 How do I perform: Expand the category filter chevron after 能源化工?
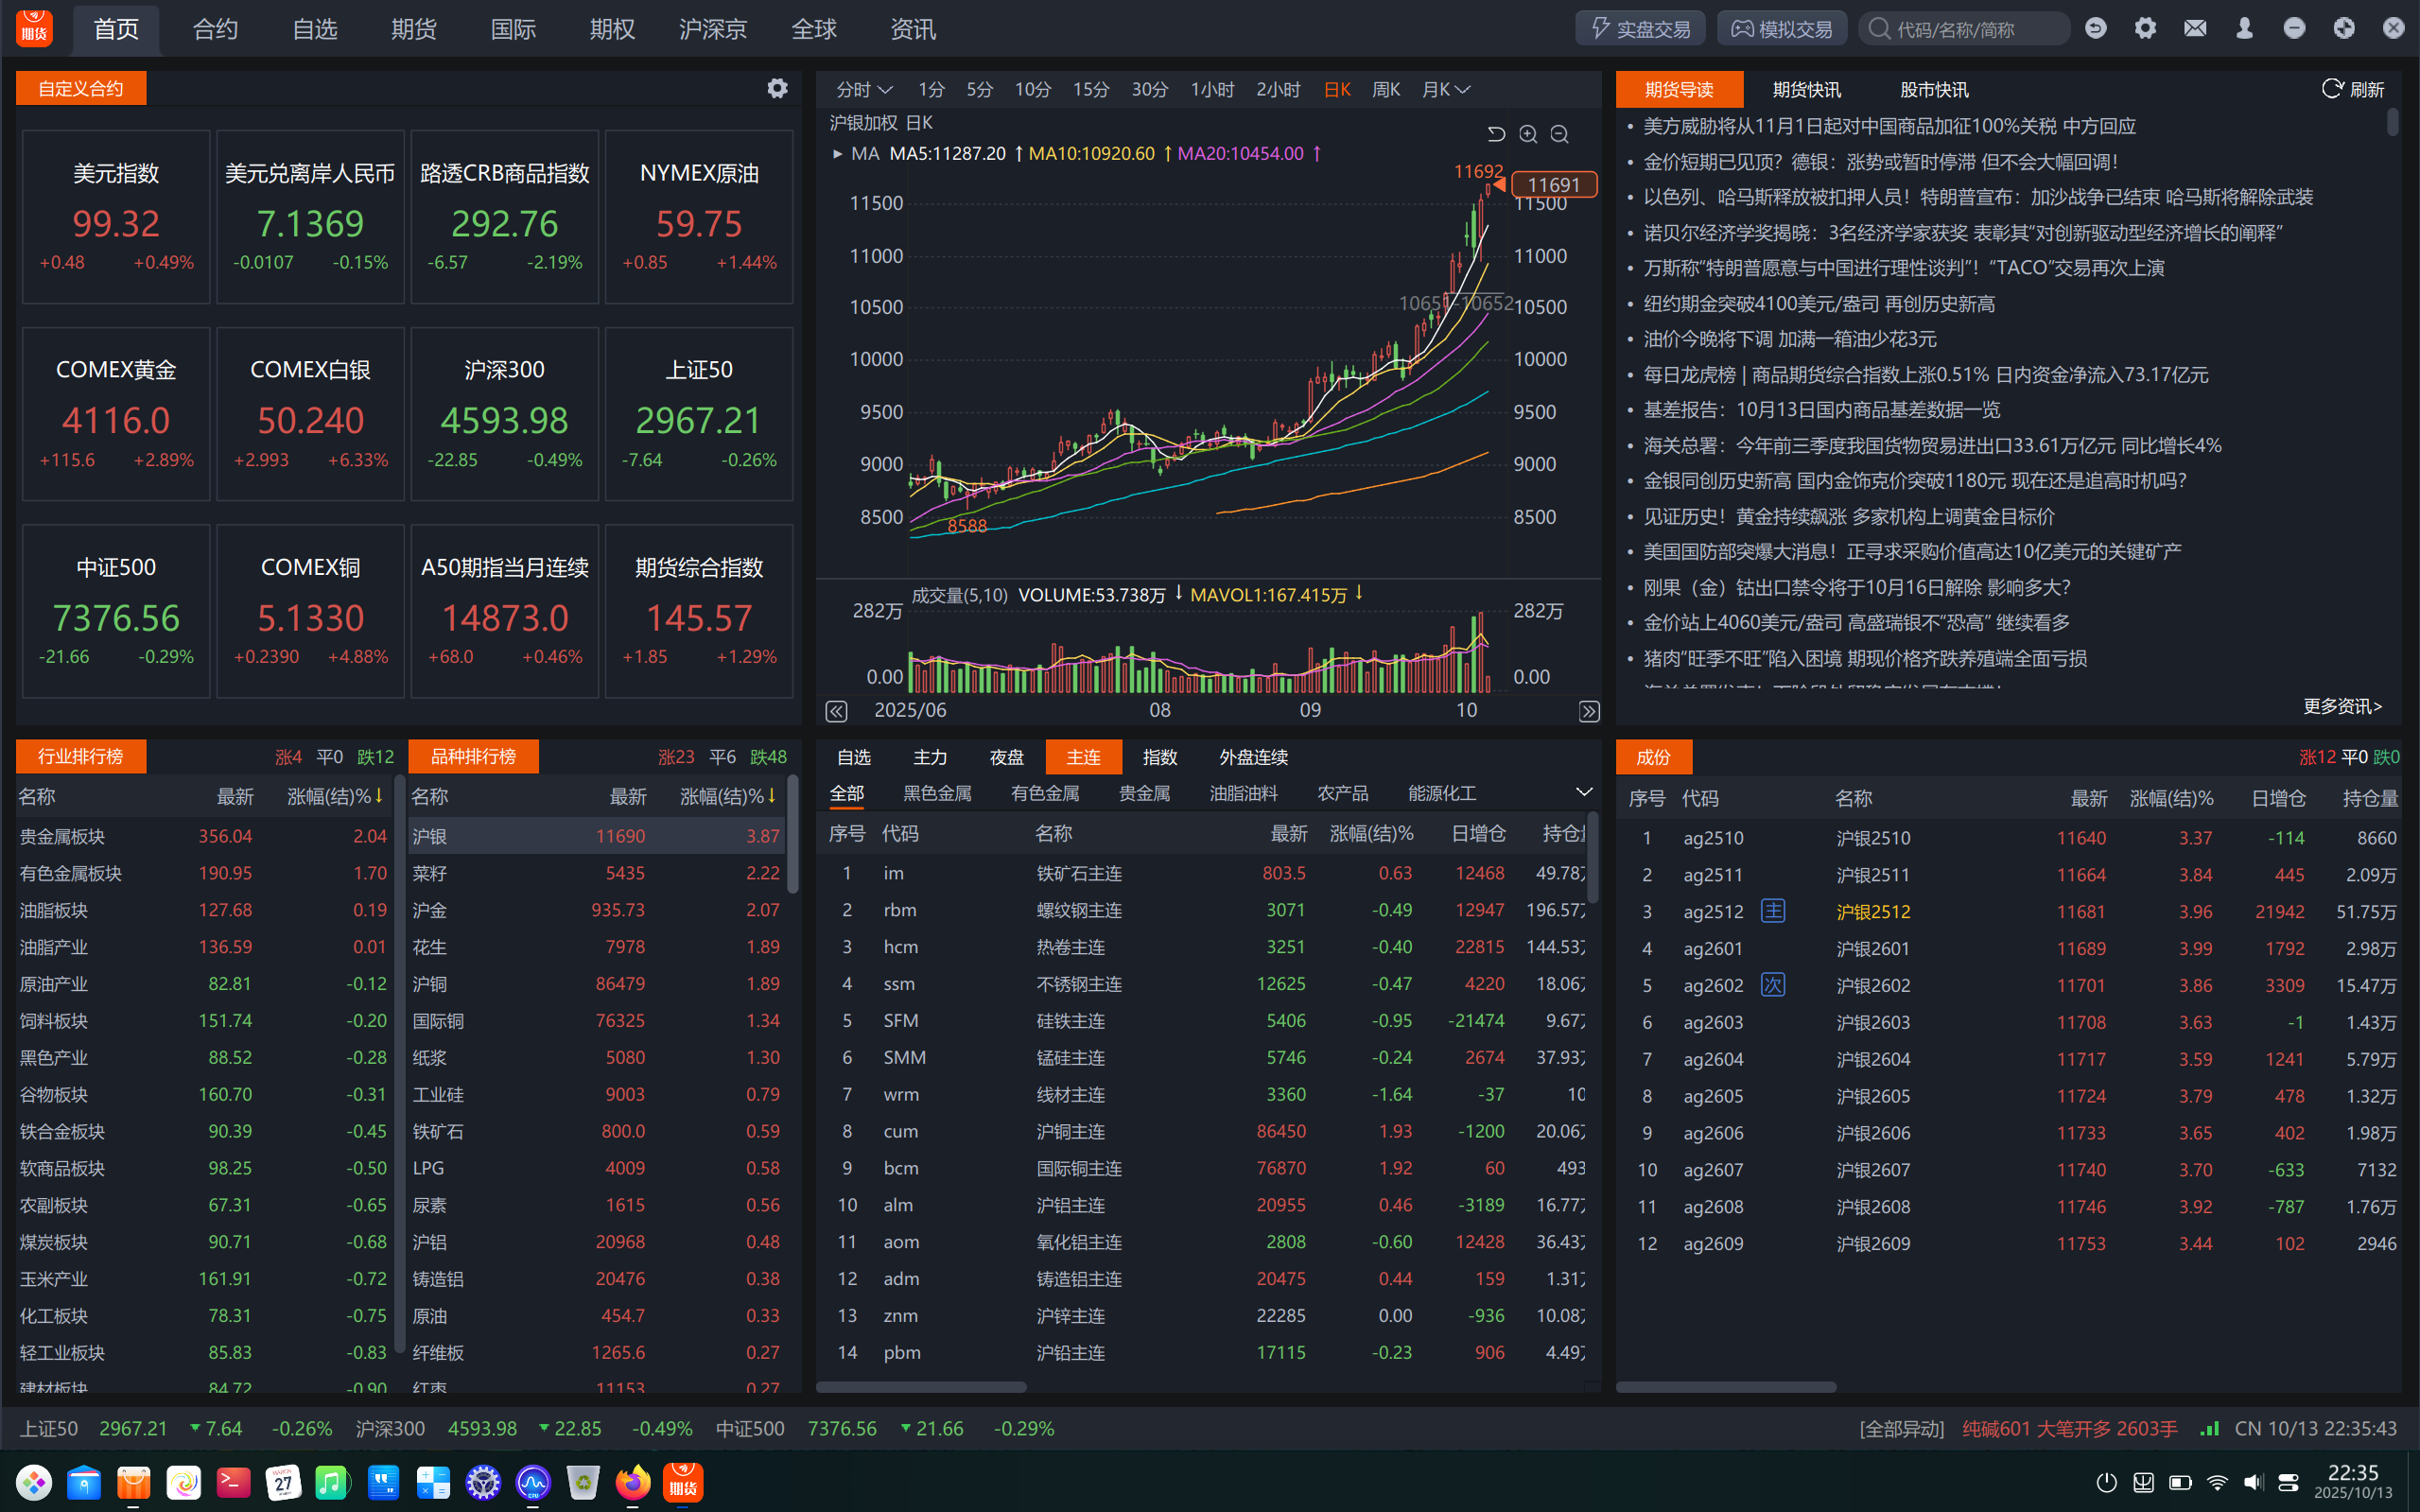tap(1583, 792)
